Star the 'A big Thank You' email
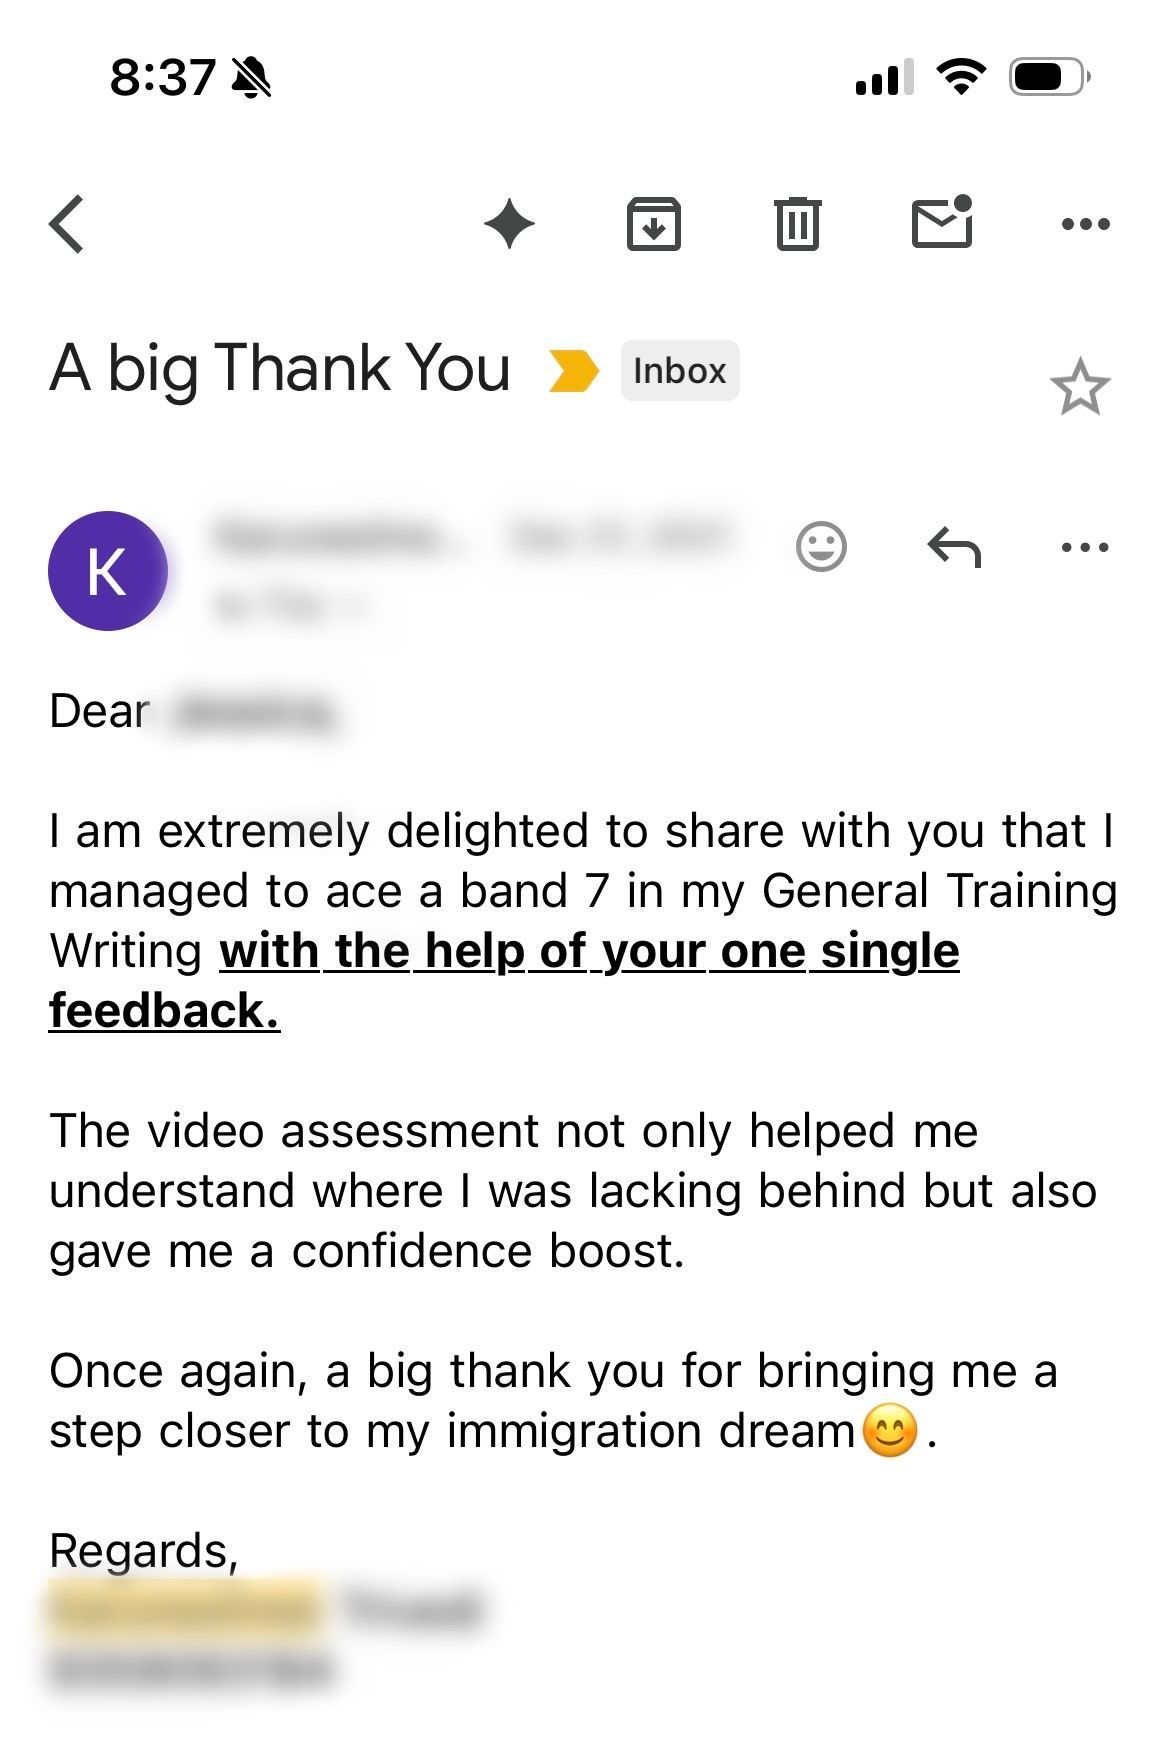Image resolution: width=1170 pixels, height=1748 pixels. tap(1080, 388)
